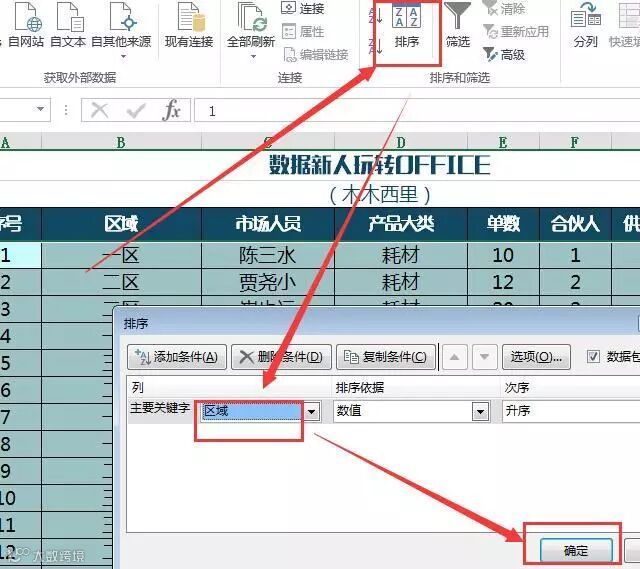Click the formula bar Enter checkmark icon
Image resolution: width=640 pixels, height=569 pixels.
(x=136, y=110)
